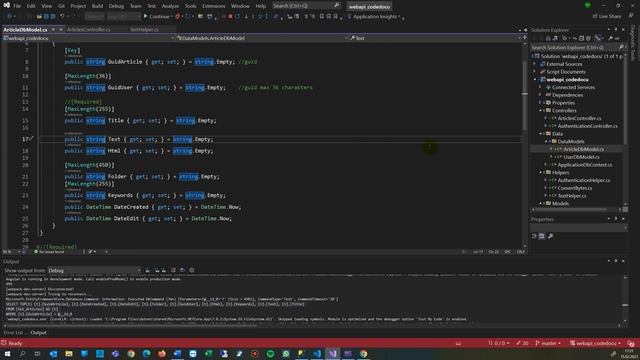Toggle Show All Files in Solution Explorer
This screenshot has width=640, height=360.
point(588,38)
